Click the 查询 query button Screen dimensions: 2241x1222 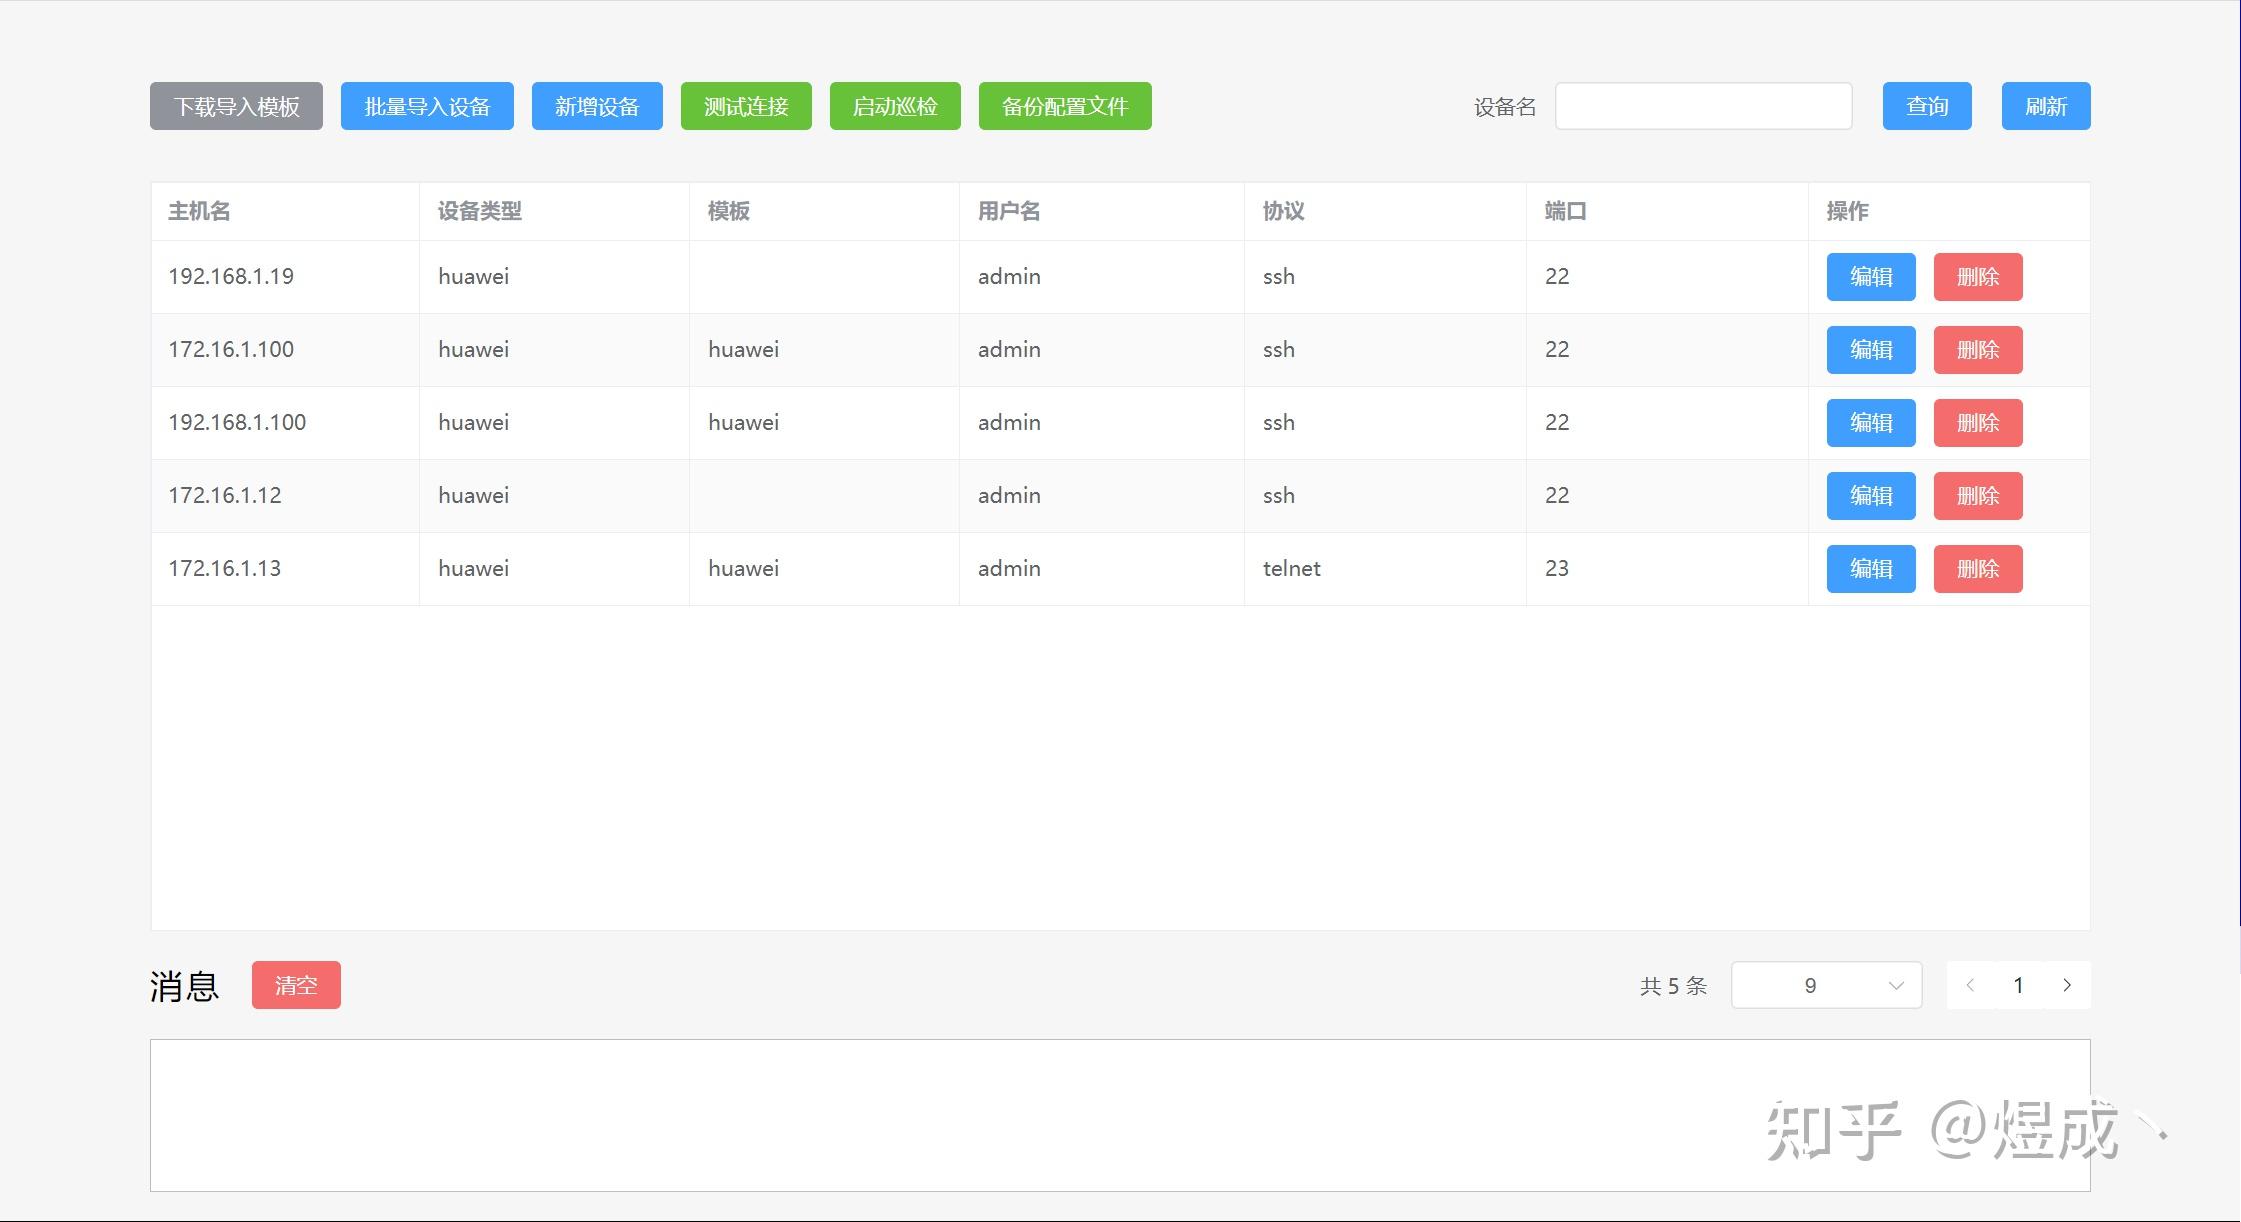pyautogui.click(x=1927, y=106)
